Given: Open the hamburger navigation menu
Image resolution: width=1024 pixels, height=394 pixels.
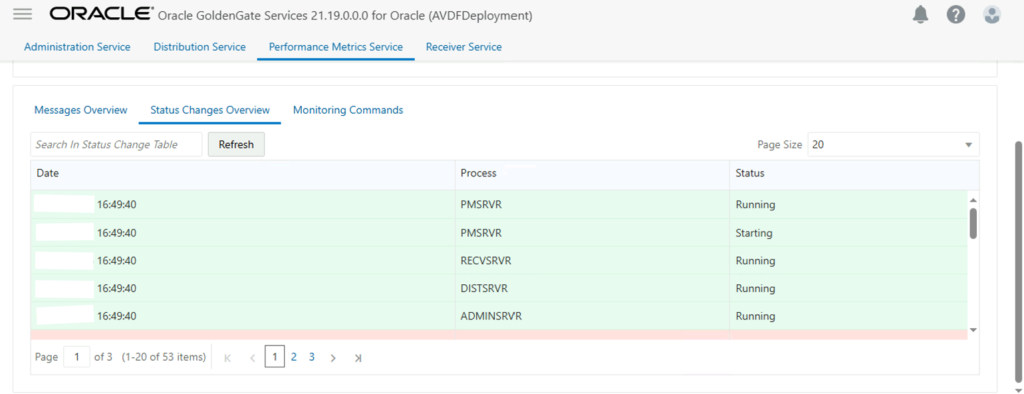Looking at the screenshot, I should coord(22,14).
